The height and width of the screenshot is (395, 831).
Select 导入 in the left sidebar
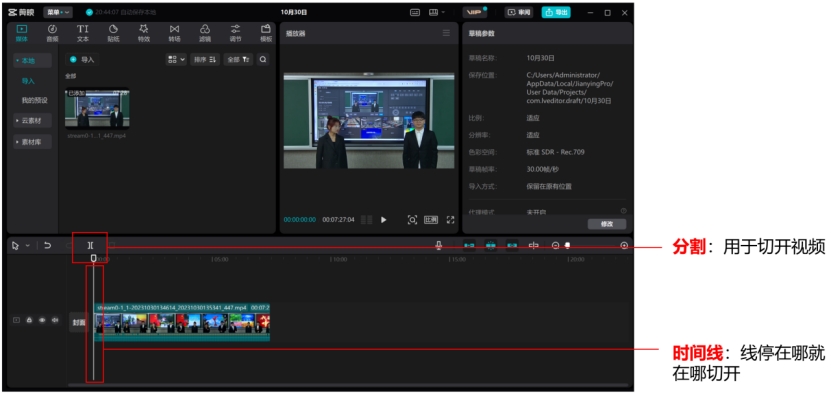point(28,81)
